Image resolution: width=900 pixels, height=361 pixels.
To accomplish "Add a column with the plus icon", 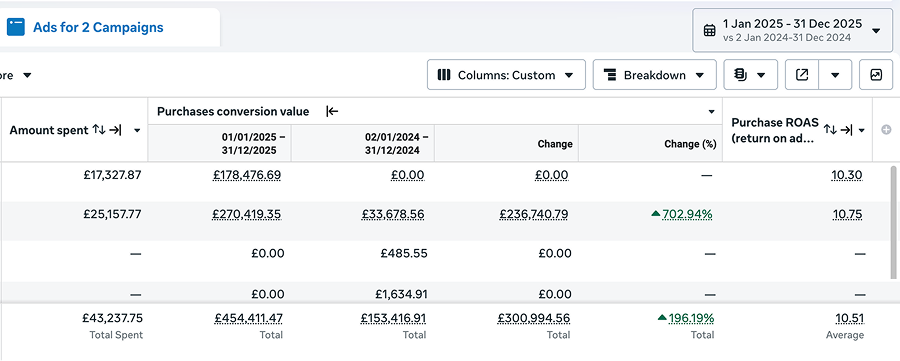I will tap(886, 130).
